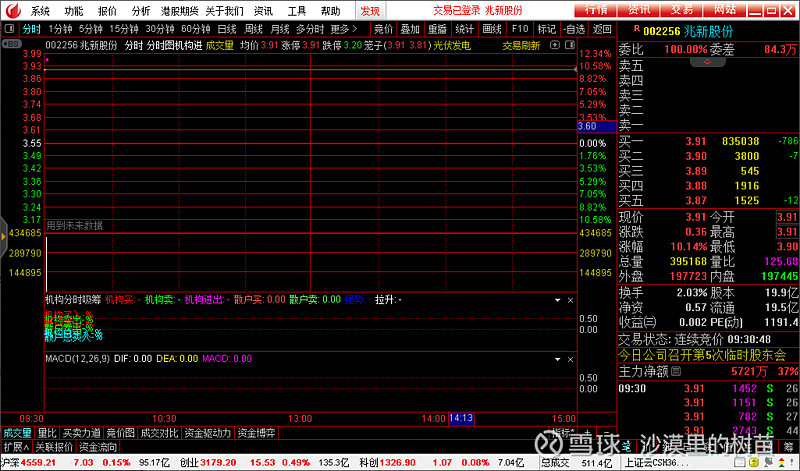
Task: Select the 60分钟 period tab
Action: pyautogui.click(x=196, y=29)
